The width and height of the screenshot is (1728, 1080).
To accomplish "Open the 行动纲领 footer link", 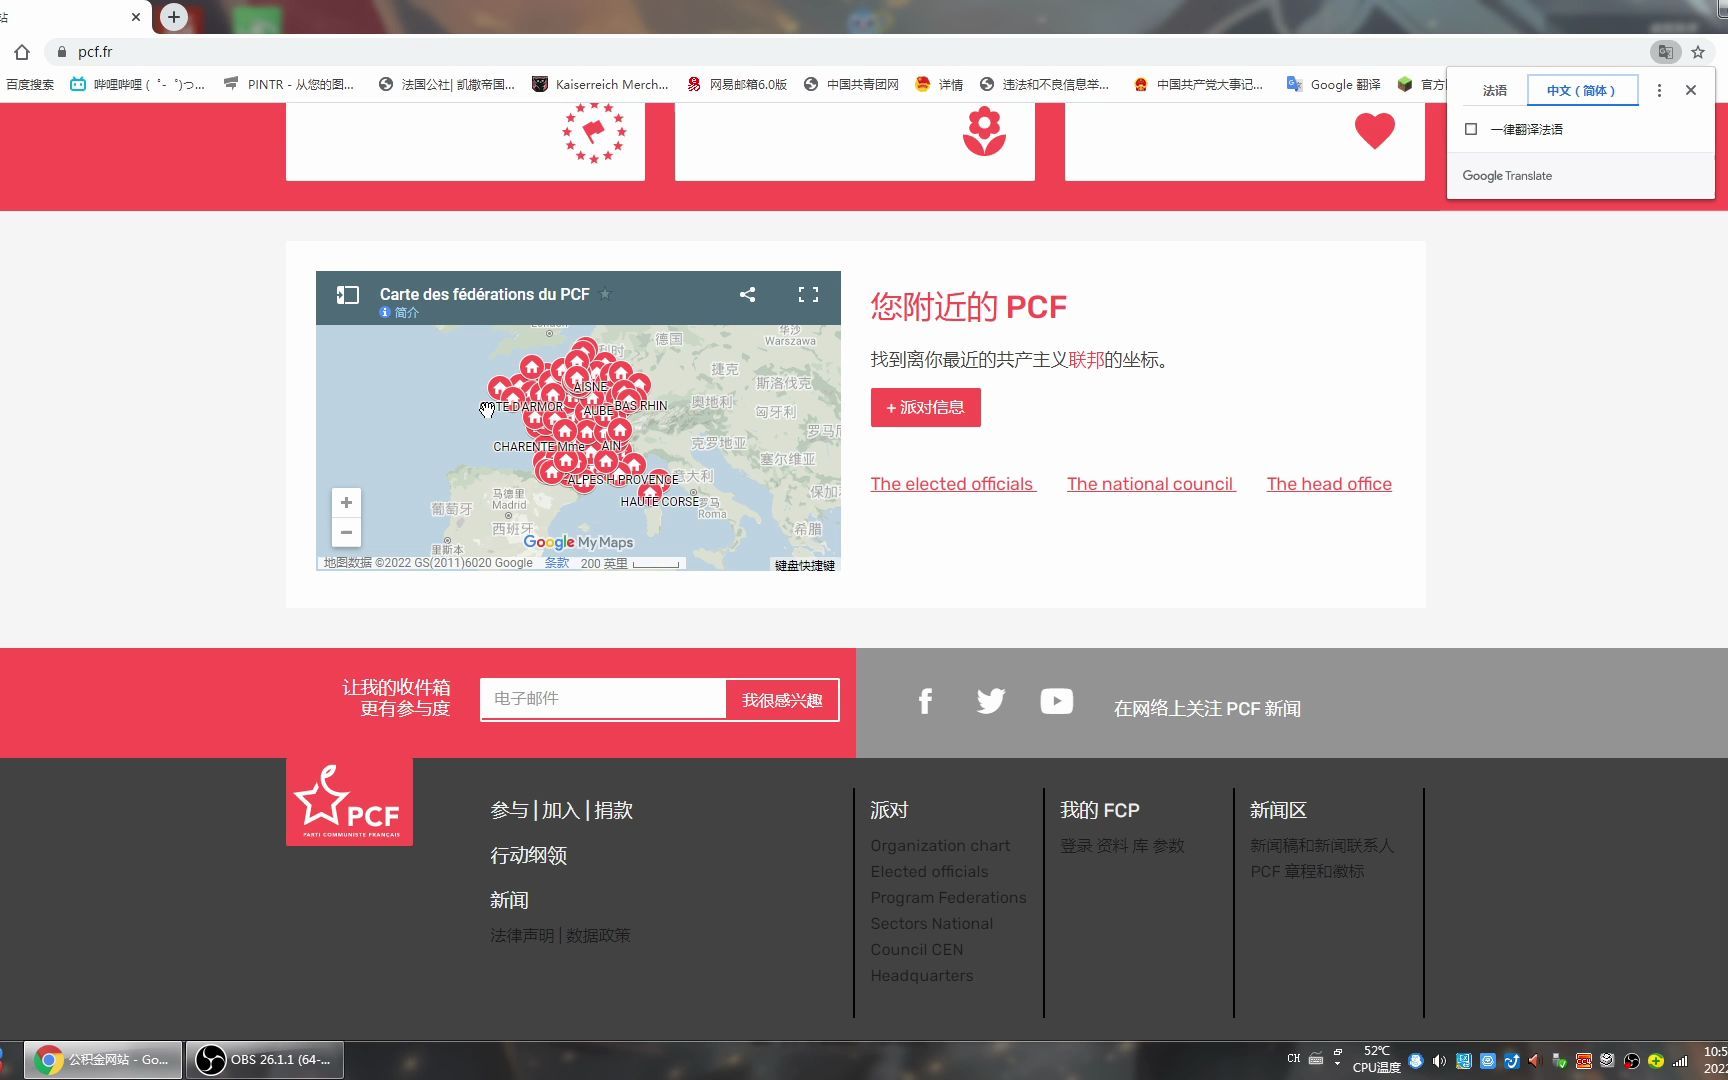I will click(529, 855).
